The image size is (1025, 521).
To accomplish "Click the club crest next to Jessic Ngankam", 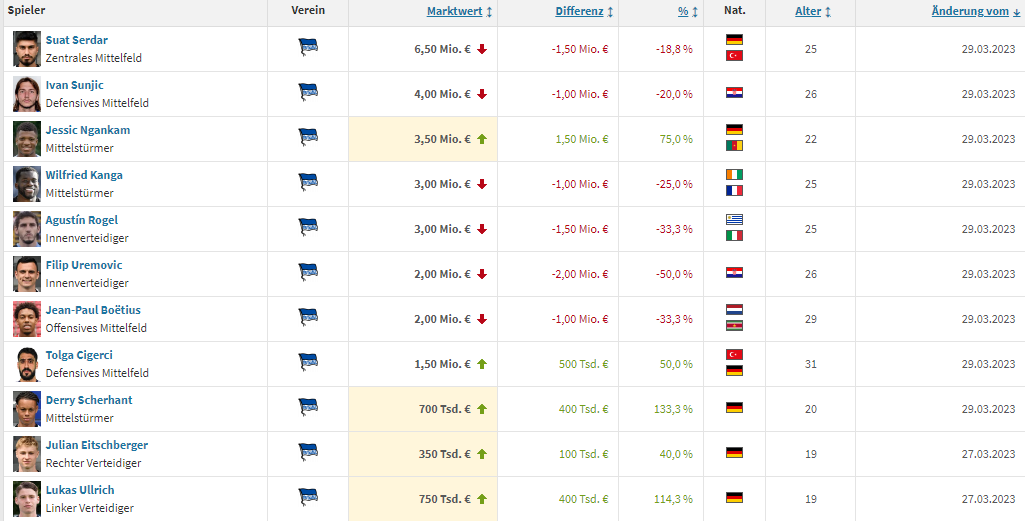I will [x=308, y=137].
